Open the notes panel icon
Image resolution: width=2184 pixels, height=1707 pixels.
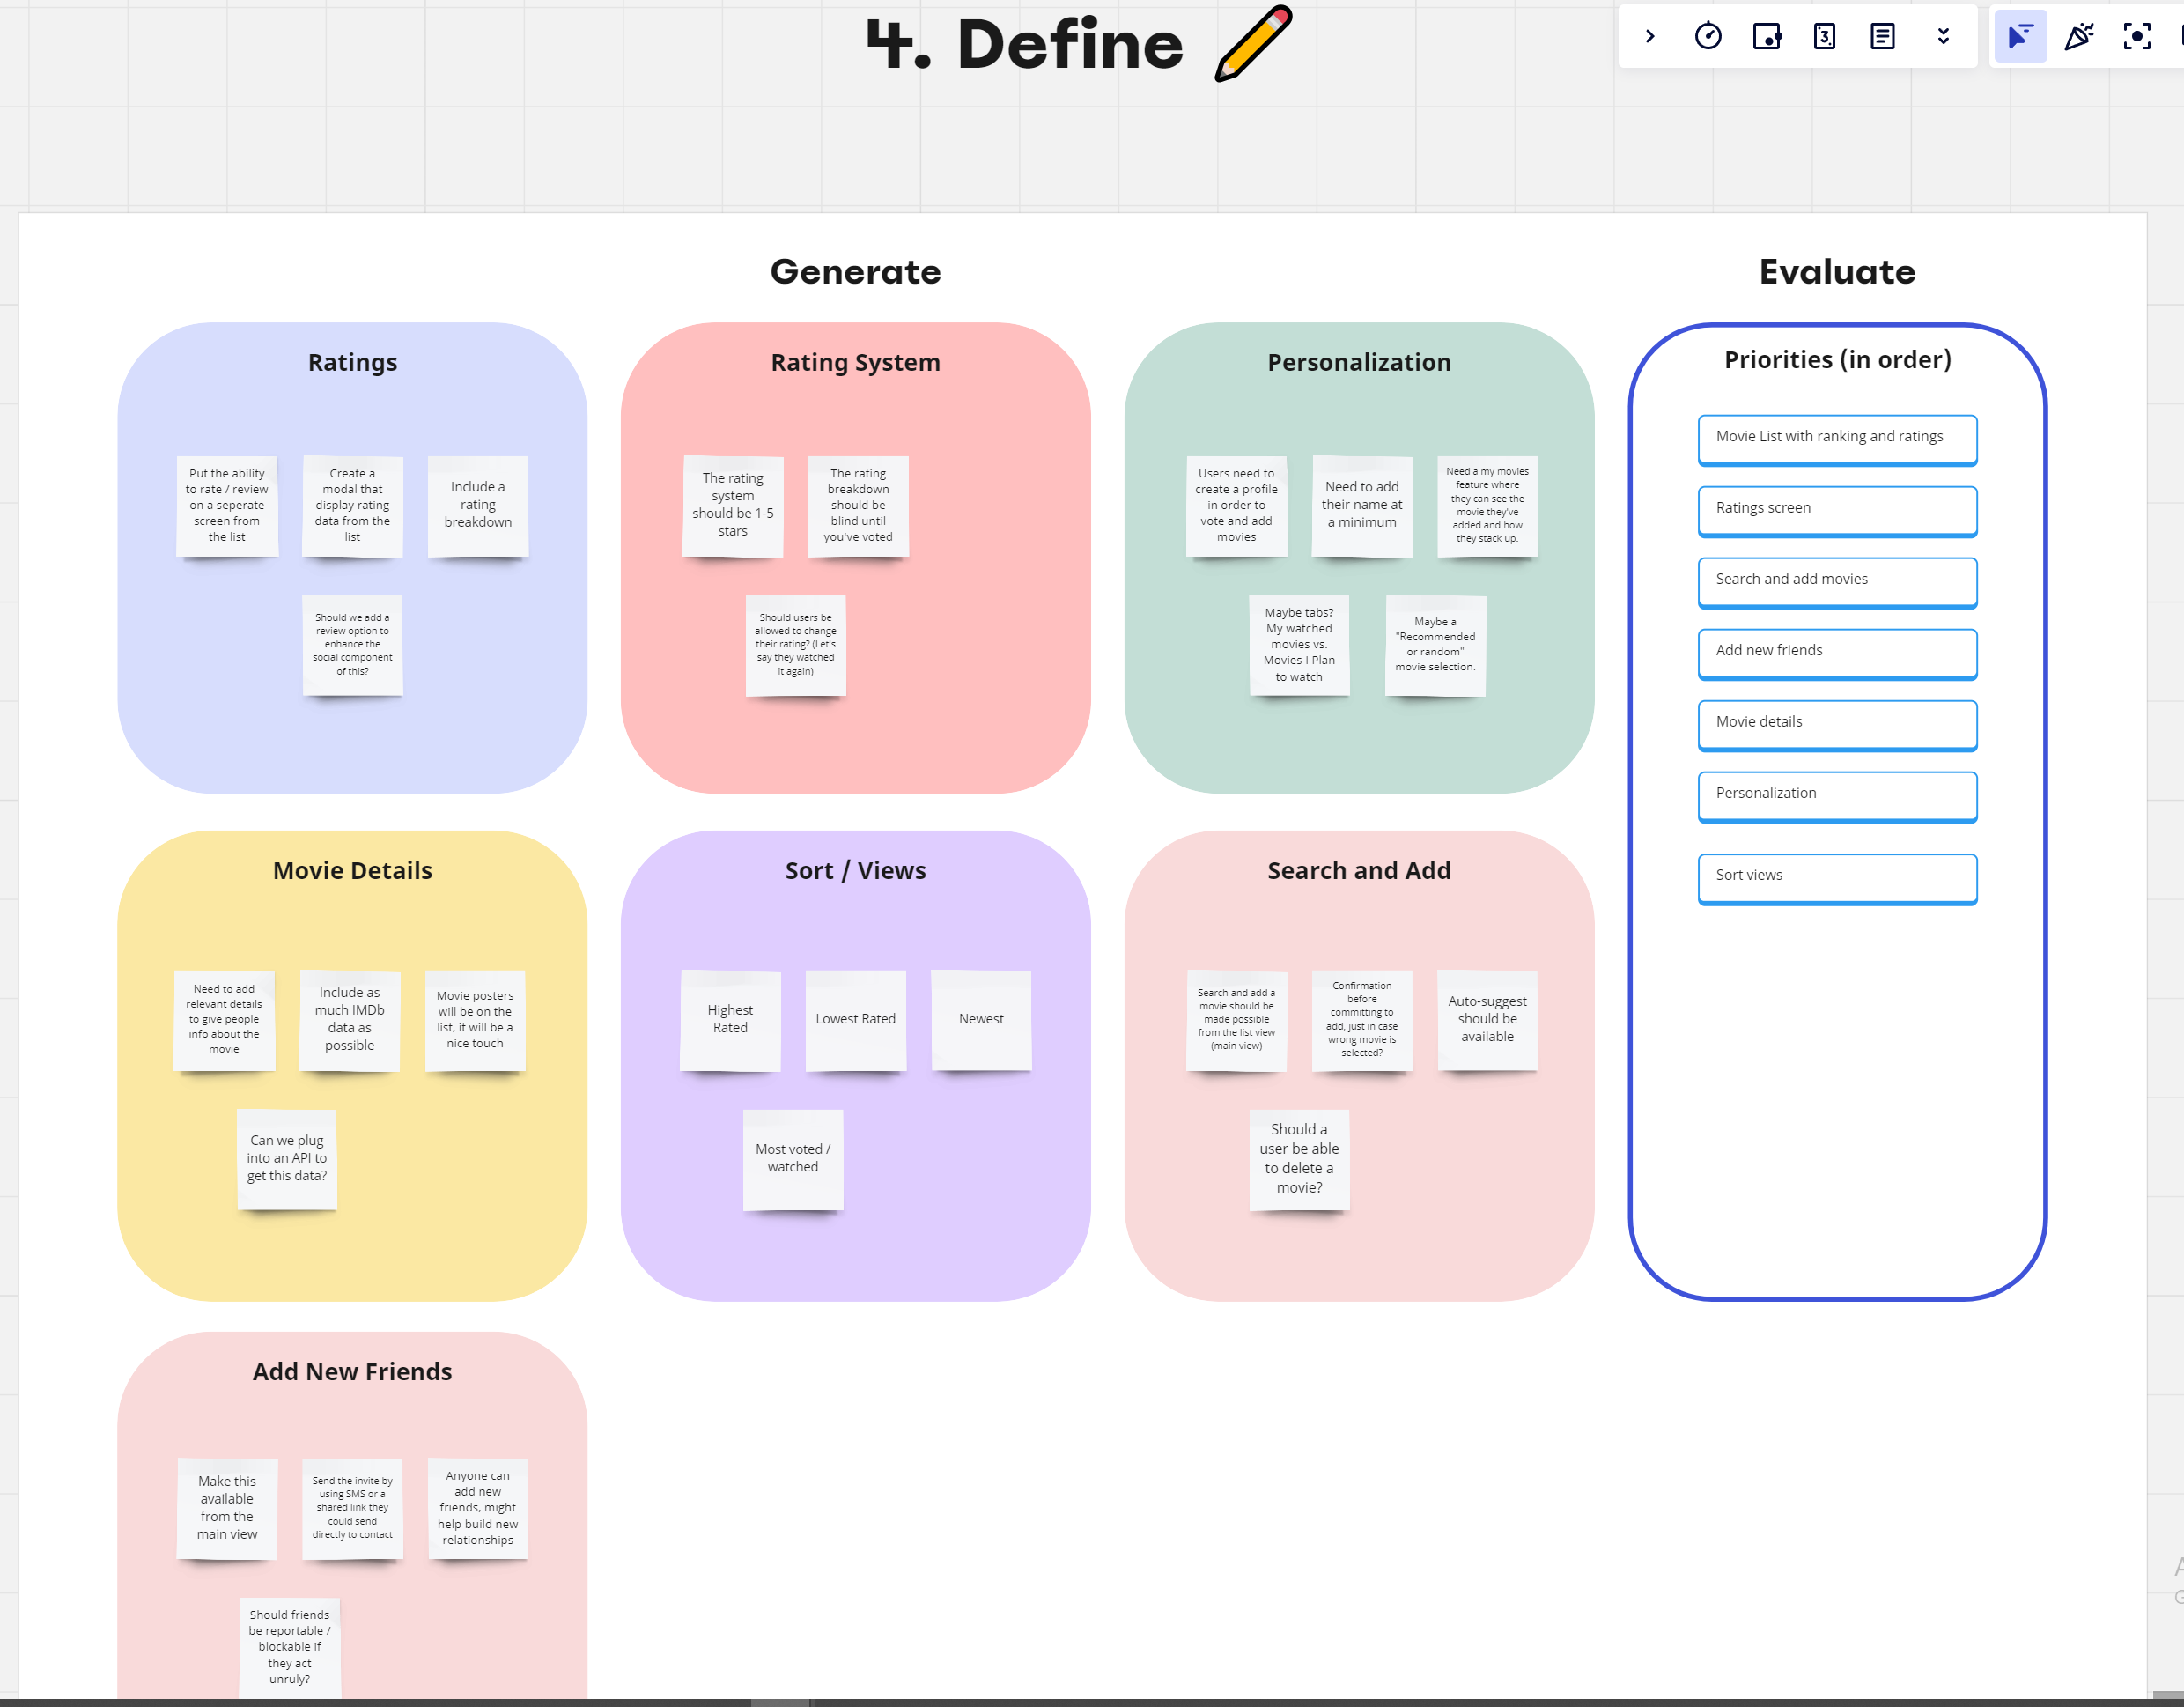1882,37
